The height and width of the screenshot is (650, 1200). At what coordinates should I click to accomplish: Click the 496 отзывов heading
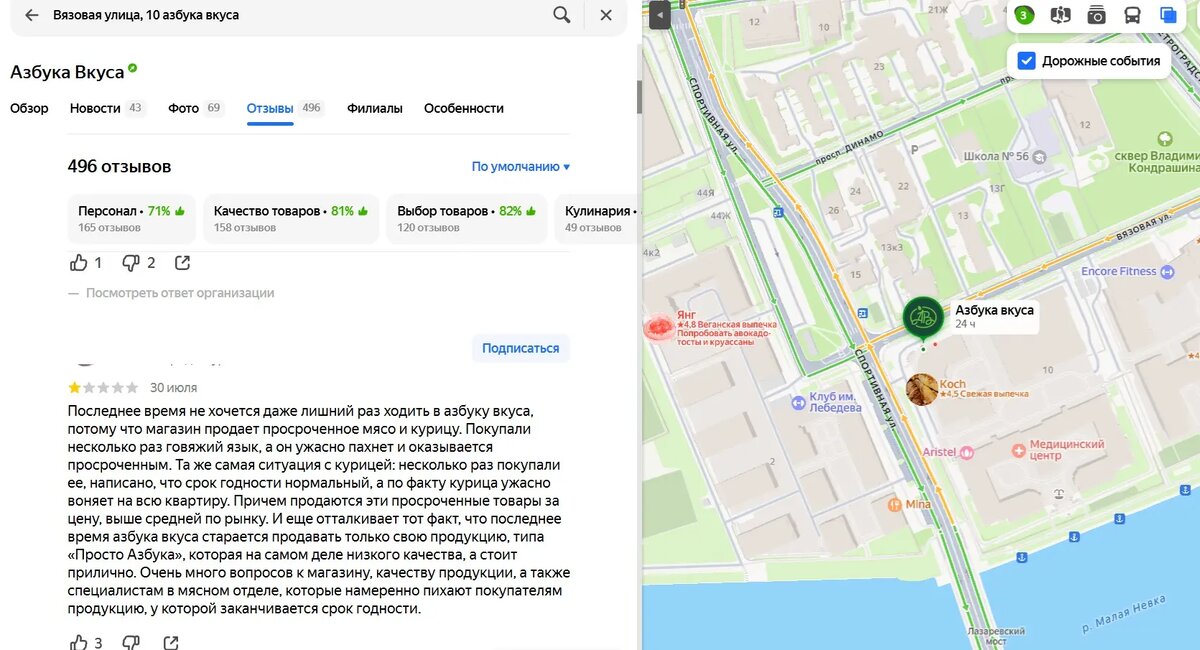coord(119,166)
